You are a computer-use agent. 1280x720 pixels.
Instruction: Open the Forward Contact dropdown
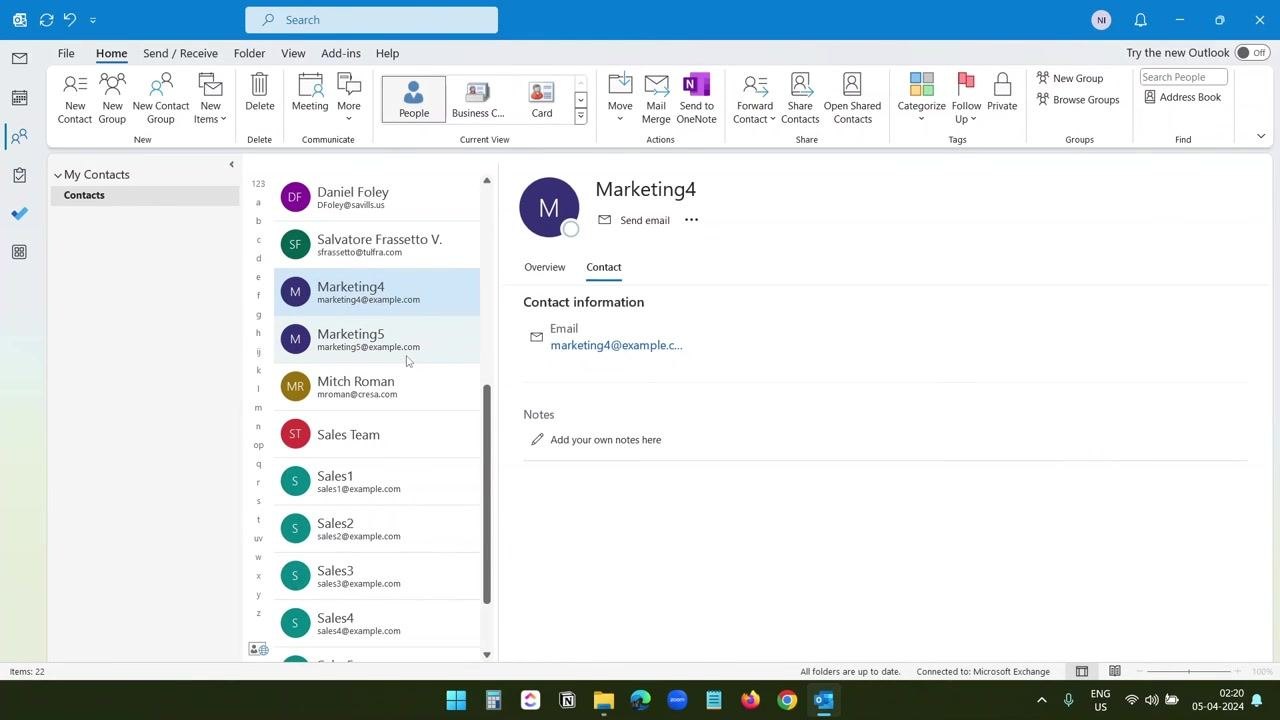pos(754,99)
